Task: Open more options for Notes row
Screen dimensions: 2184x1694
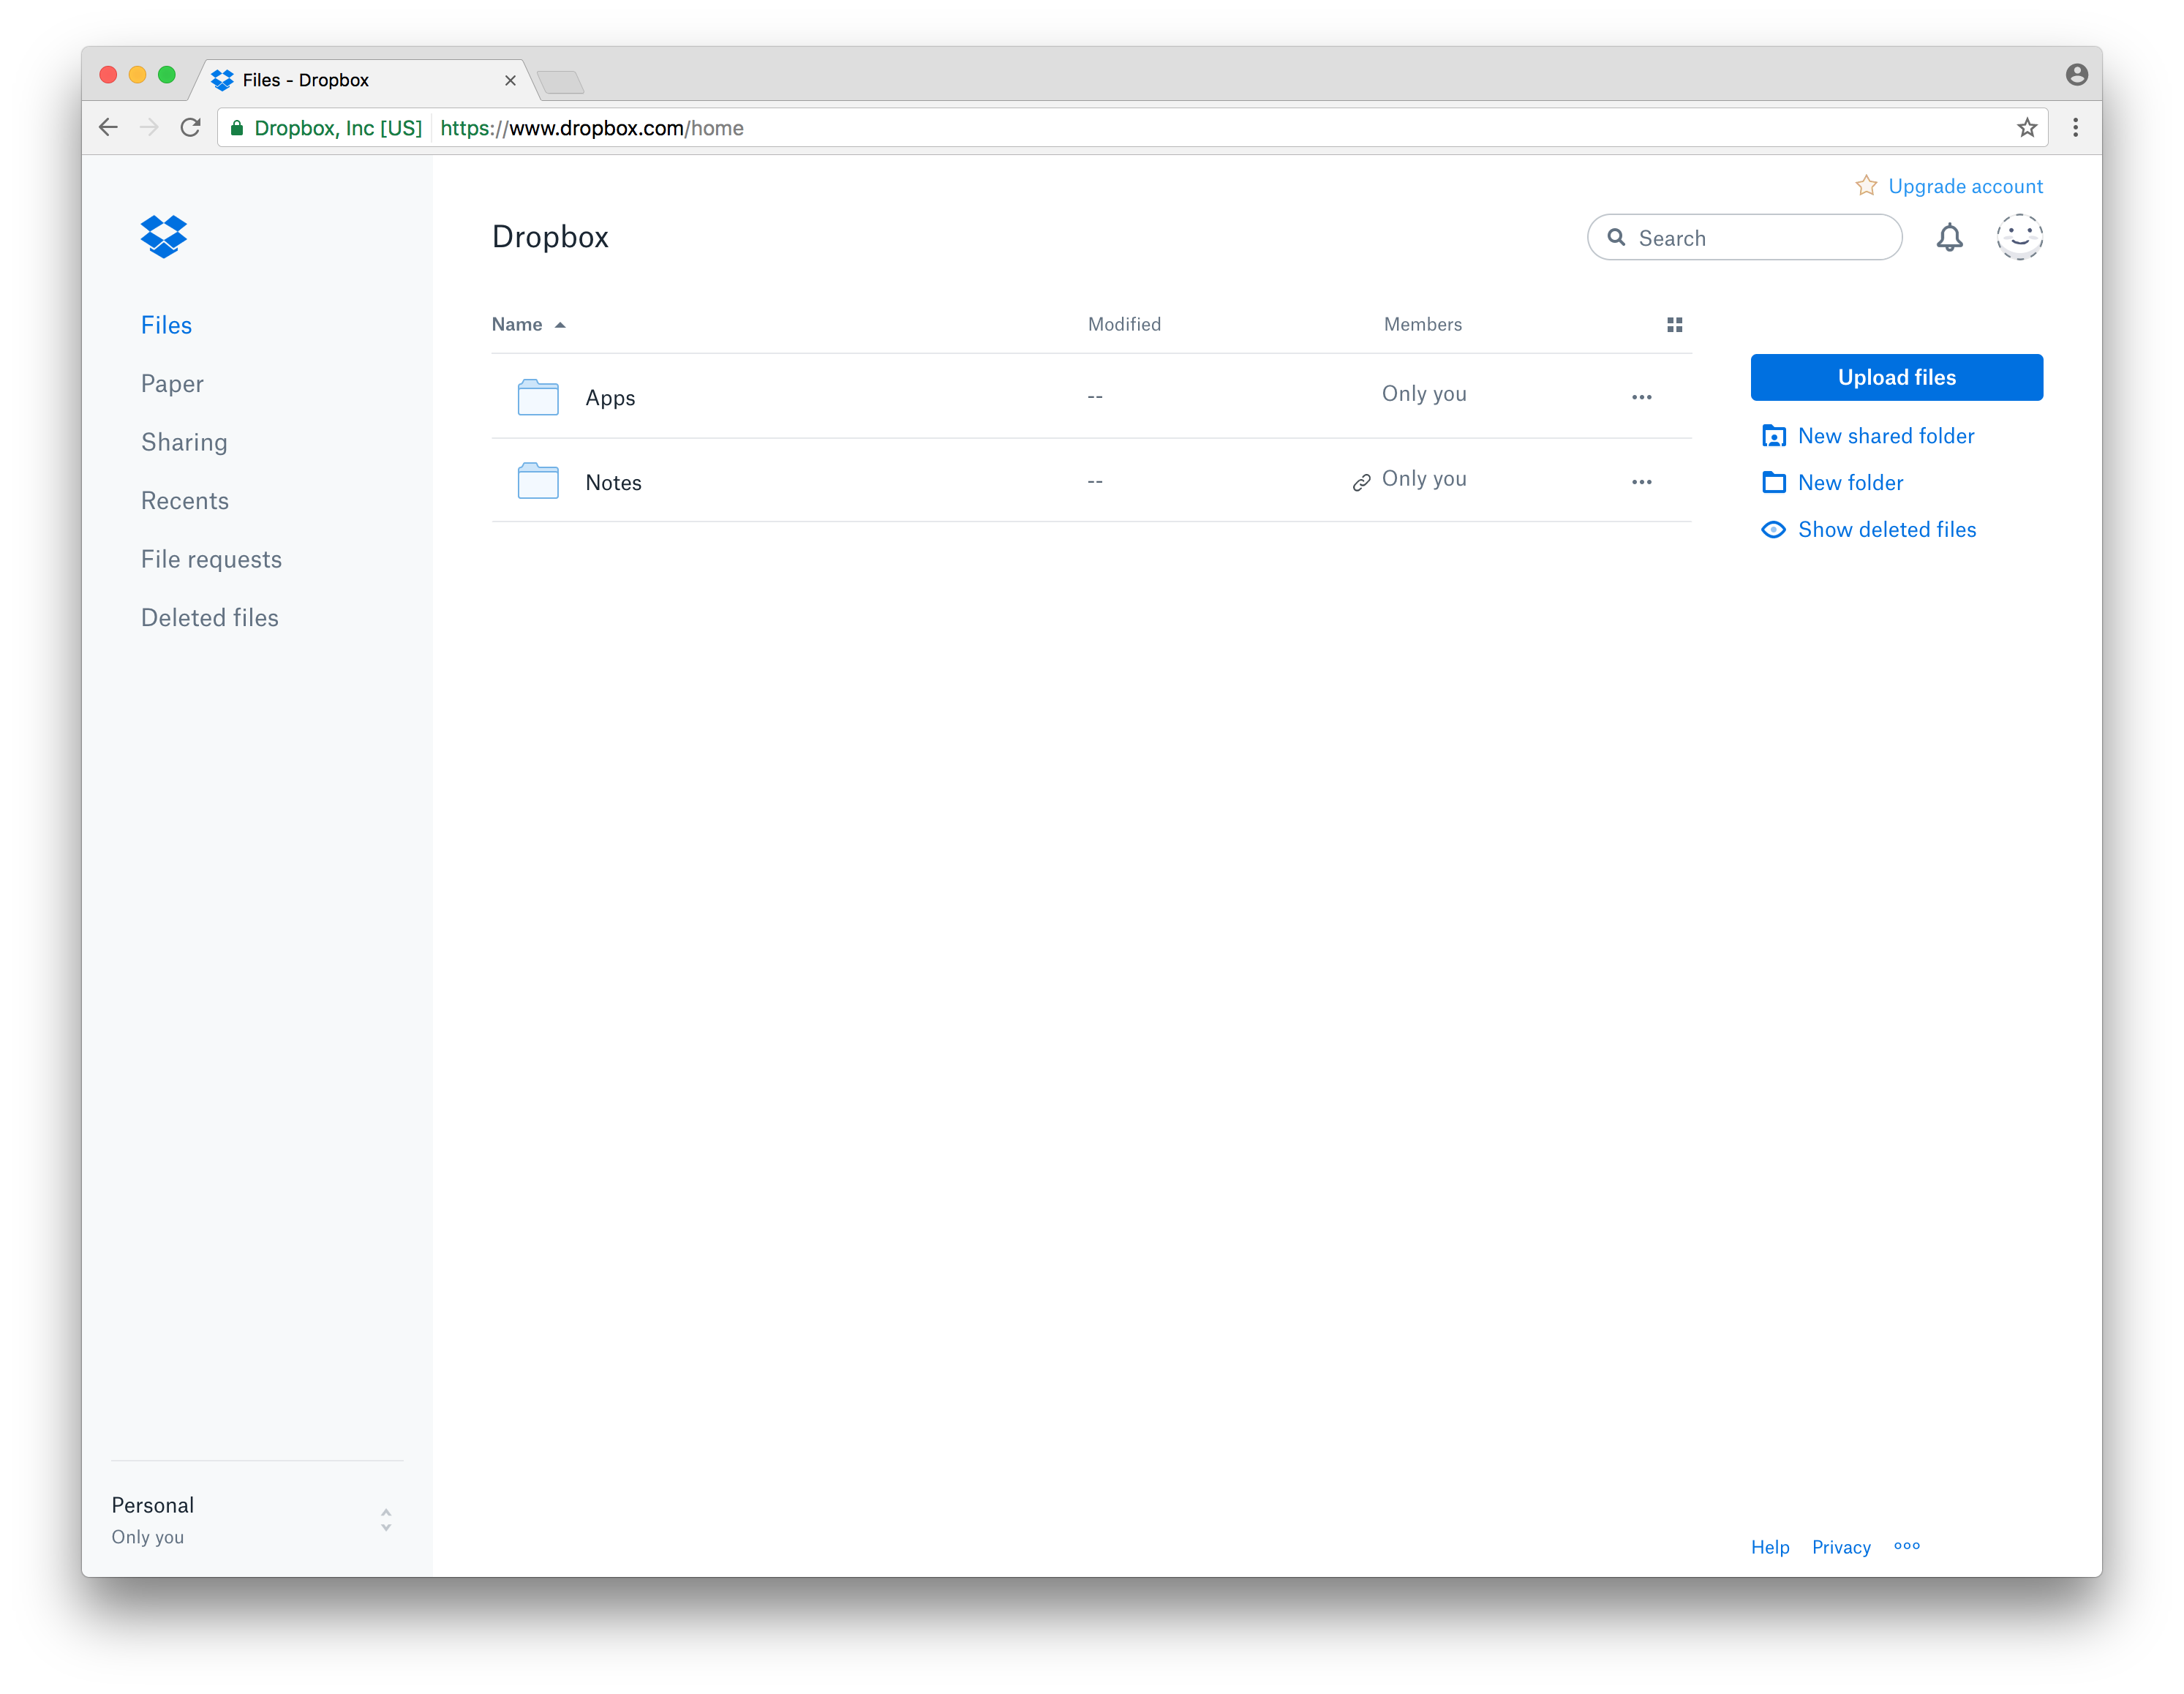Action: pos(1641,482)
